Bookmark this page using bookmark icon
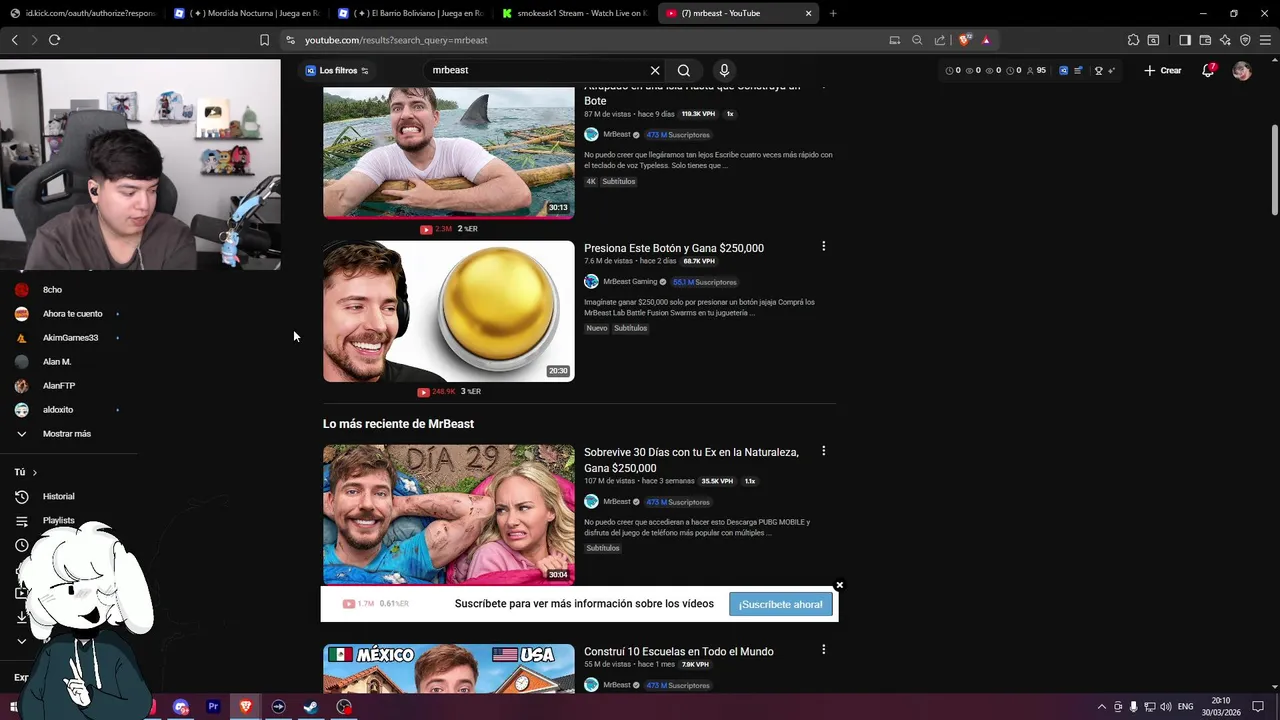The image size is (1280, 720). point(264,40)
